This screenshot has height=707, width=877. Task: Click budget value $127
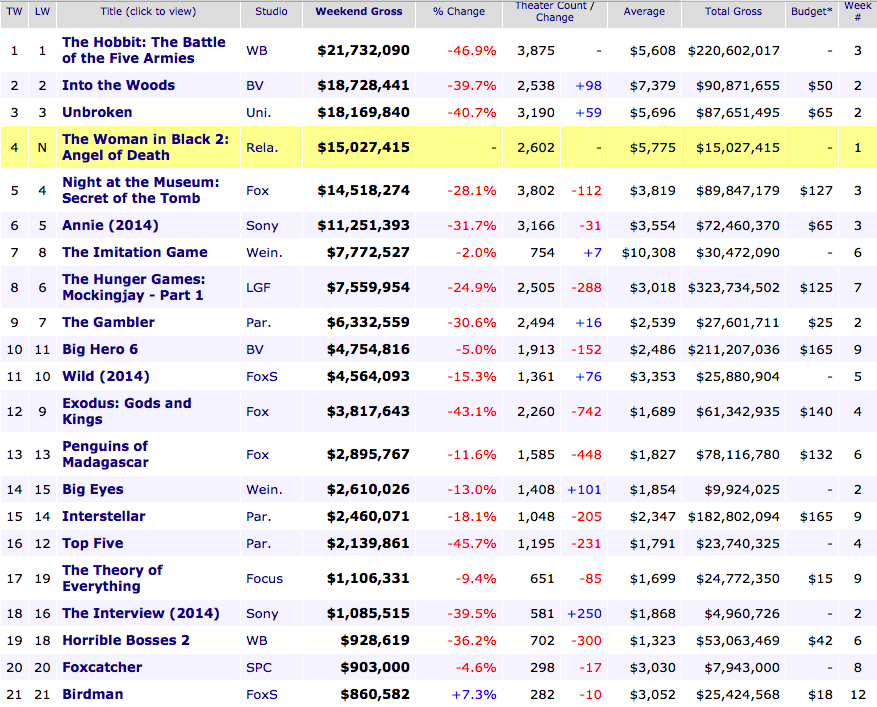pyautogui.click(x=816, y=191)
